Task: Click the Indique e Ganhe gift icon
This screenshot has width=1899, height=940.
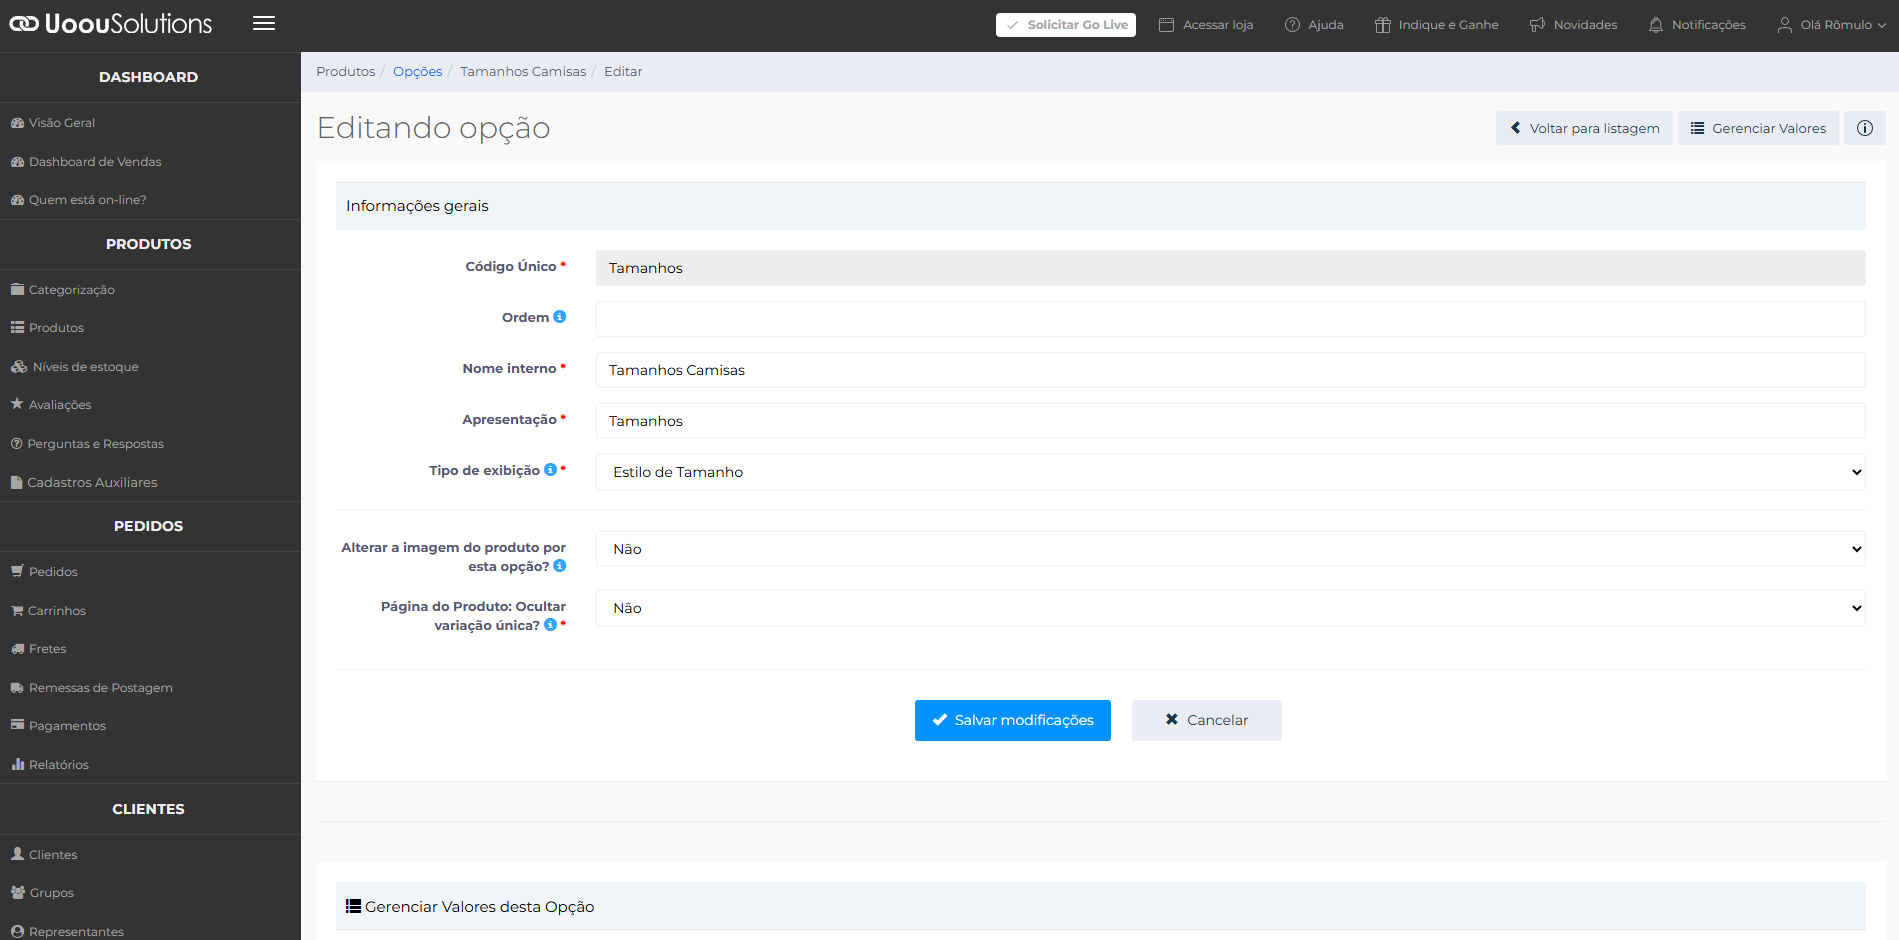Action: pyautogui.click(x=1383, y=25)
